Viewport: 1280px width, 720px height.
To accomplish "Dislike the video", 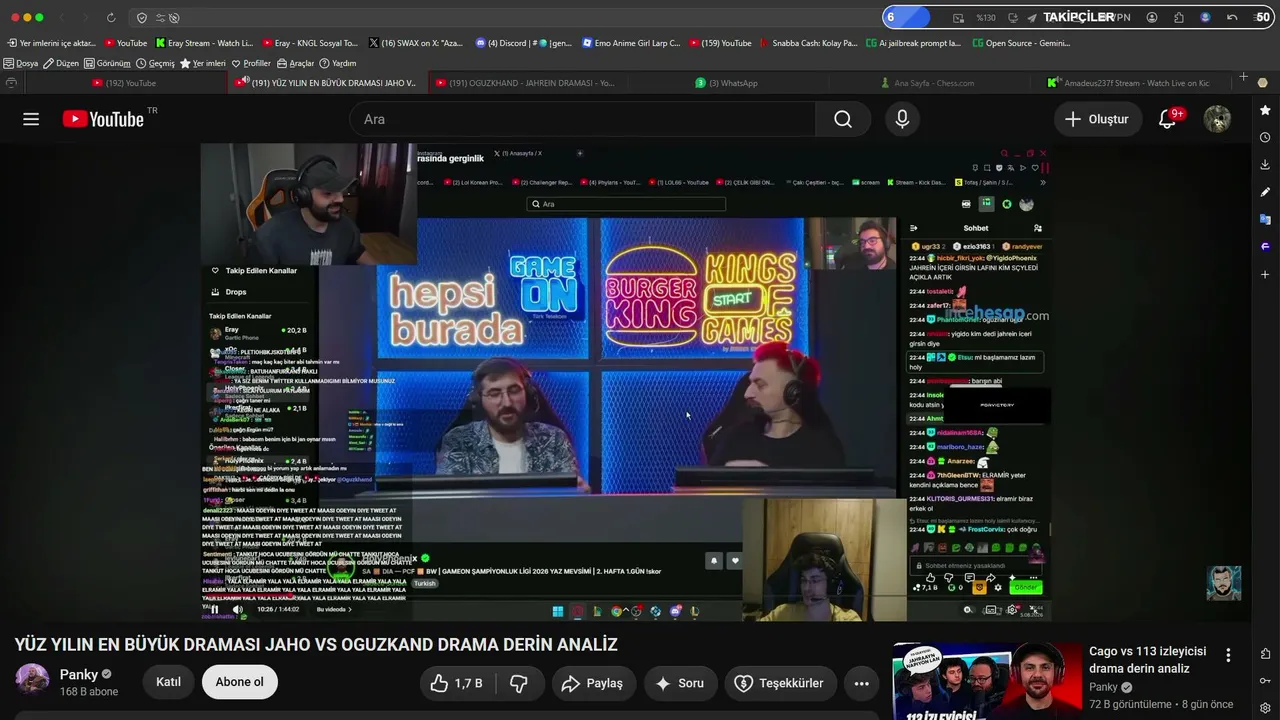I will [519, 683].
